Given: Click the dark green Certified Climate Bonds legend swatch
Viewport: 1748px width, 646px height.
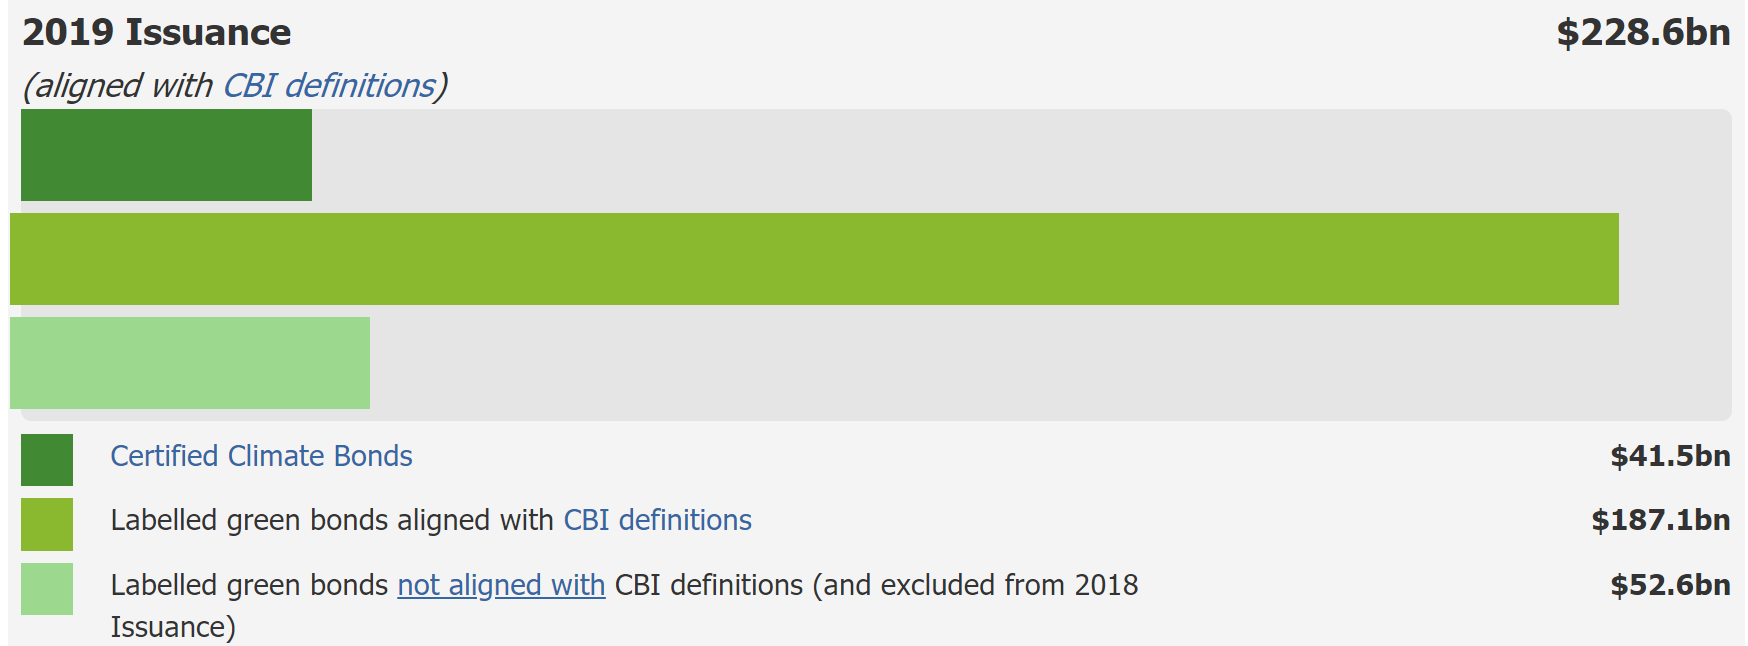Looking at the screenshot, I should pos(47,460).
